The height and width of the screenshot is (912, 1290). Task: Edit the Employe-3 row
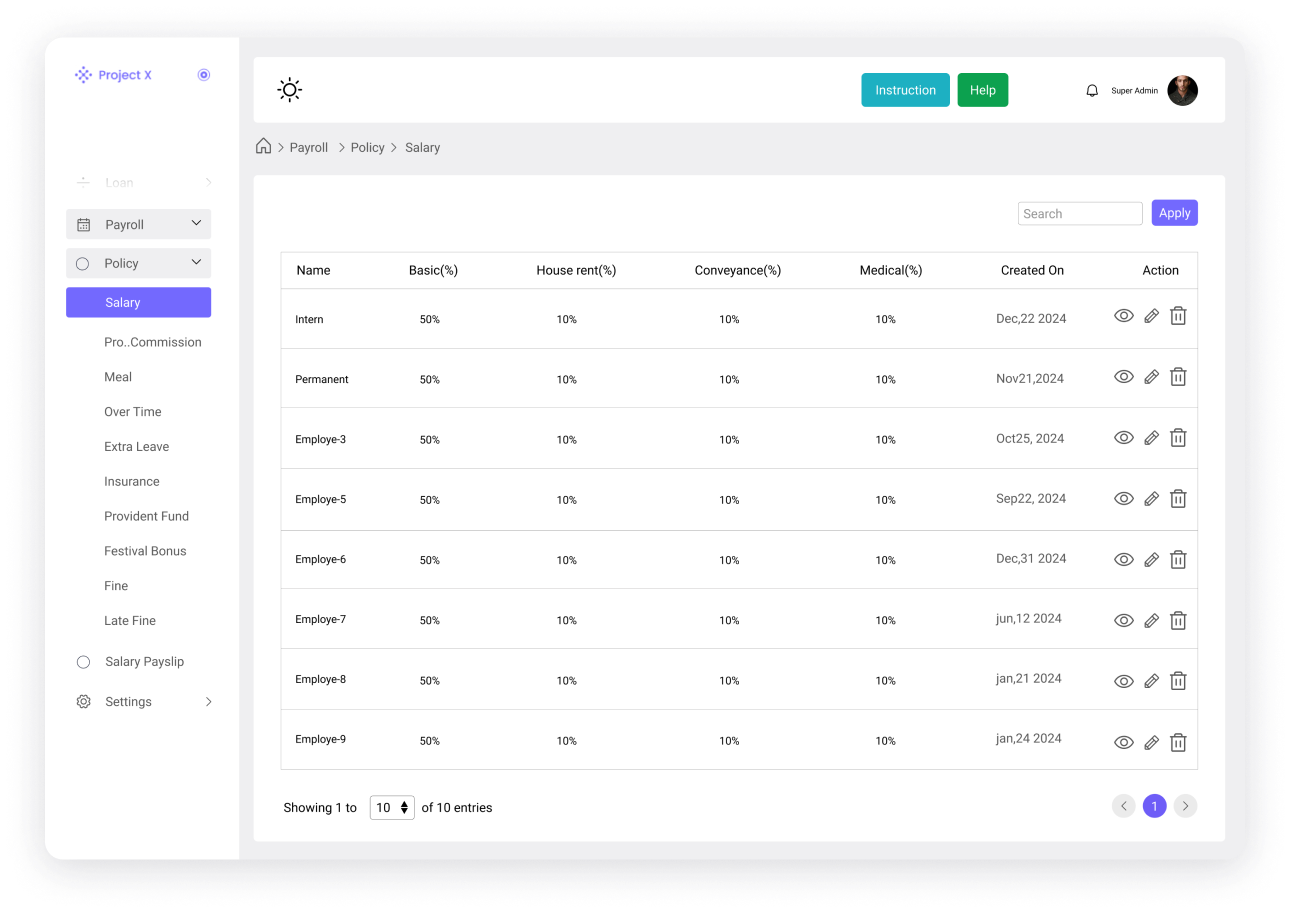[x=1151, y=438]
